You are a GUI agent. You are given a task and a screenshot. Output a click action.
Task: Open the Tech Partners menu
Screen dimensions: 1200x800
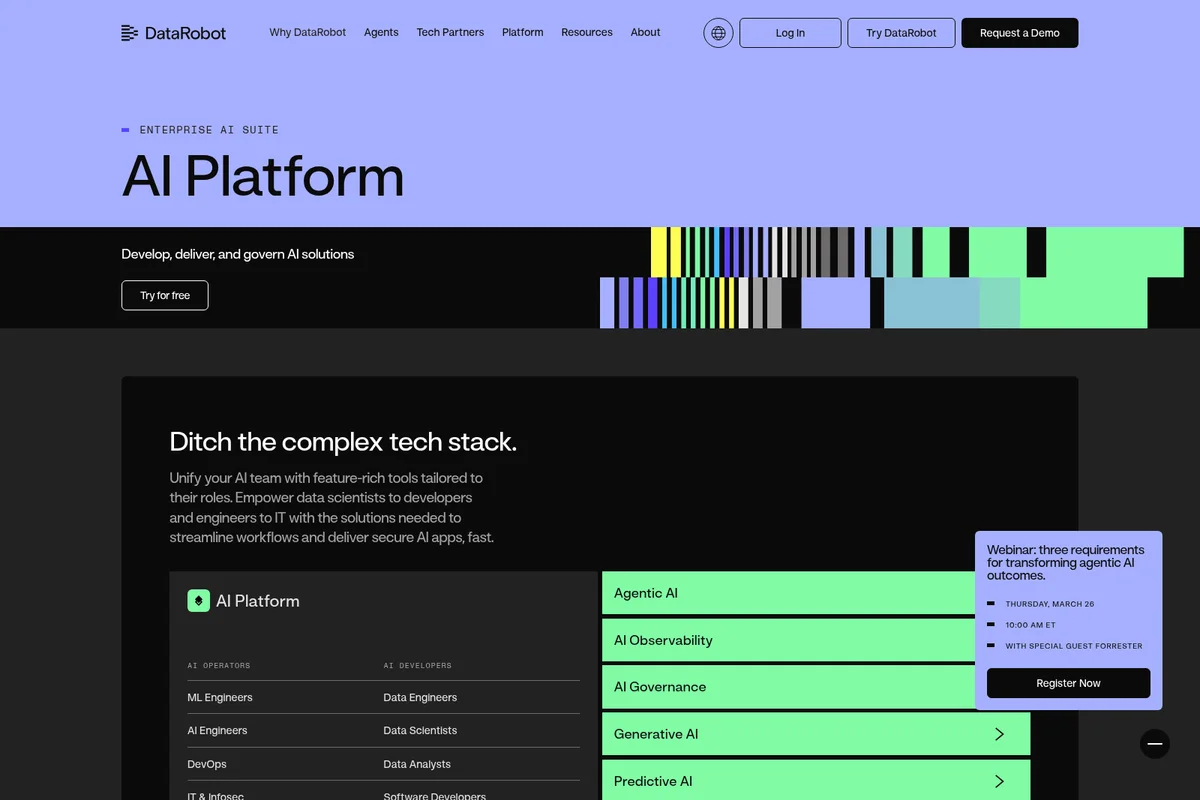pos(450,32)
